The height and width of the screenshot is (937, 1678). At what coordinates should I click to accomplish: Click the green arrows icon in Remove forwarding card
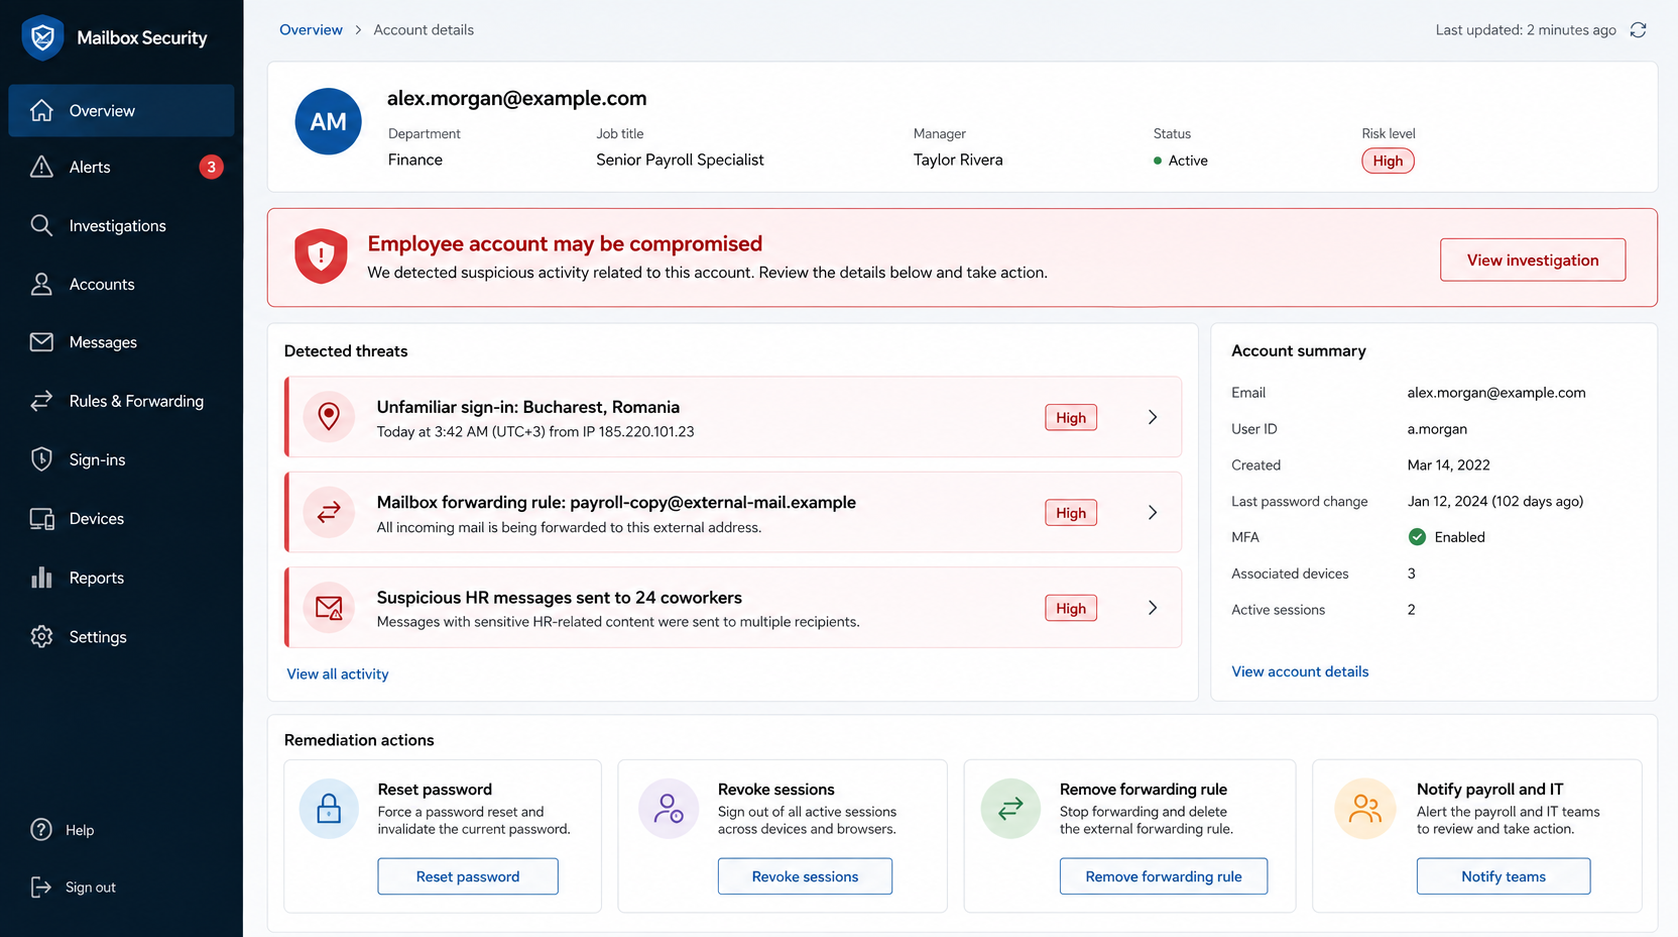click(x=1010, y=808)
